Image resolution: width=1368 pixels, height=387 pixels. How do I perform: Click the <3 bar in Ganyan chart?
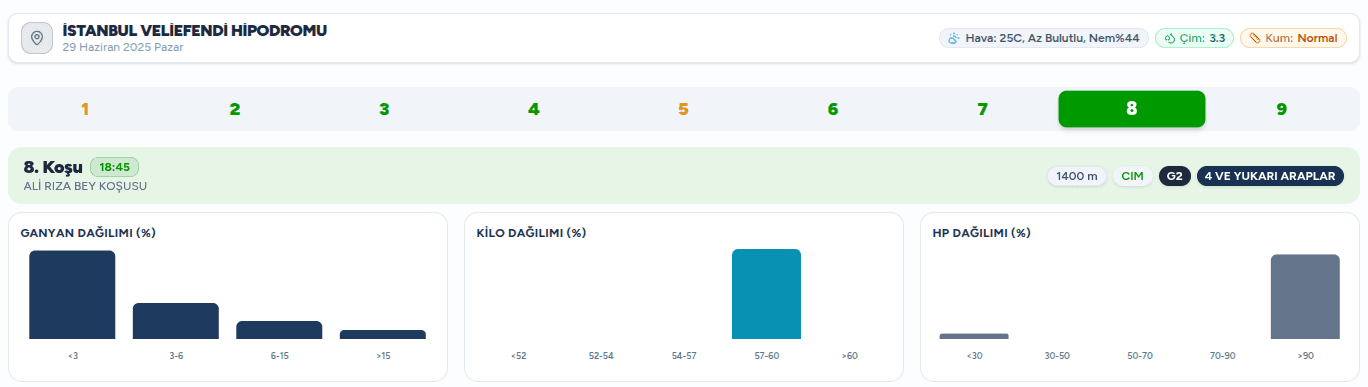pos(72,295)
